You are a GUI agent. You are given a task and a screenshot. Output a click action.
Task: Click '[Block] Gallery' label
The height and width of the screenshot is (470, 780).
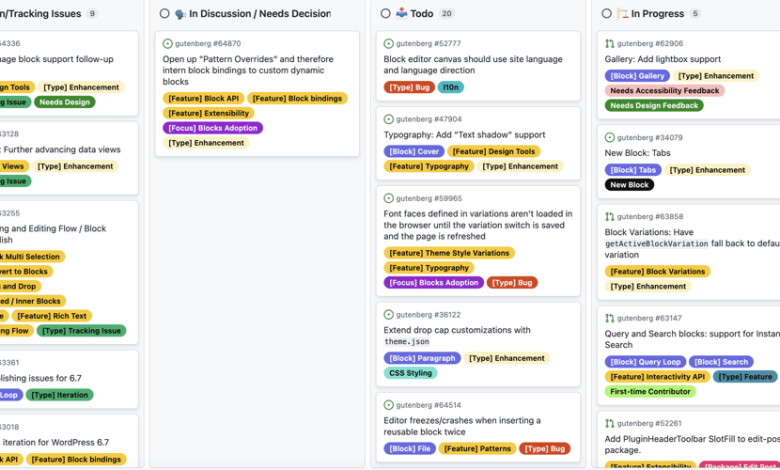[637, 76]
